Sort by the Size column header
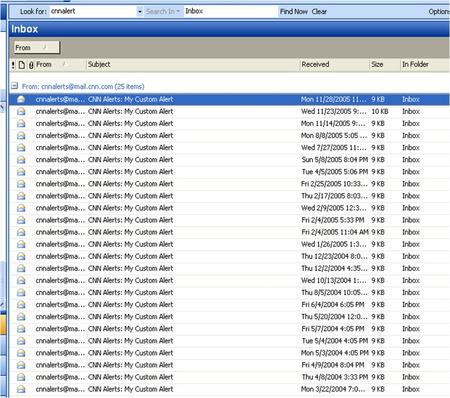Image resolution: width=450 pixels, height=398 pixels. point(385,65)
